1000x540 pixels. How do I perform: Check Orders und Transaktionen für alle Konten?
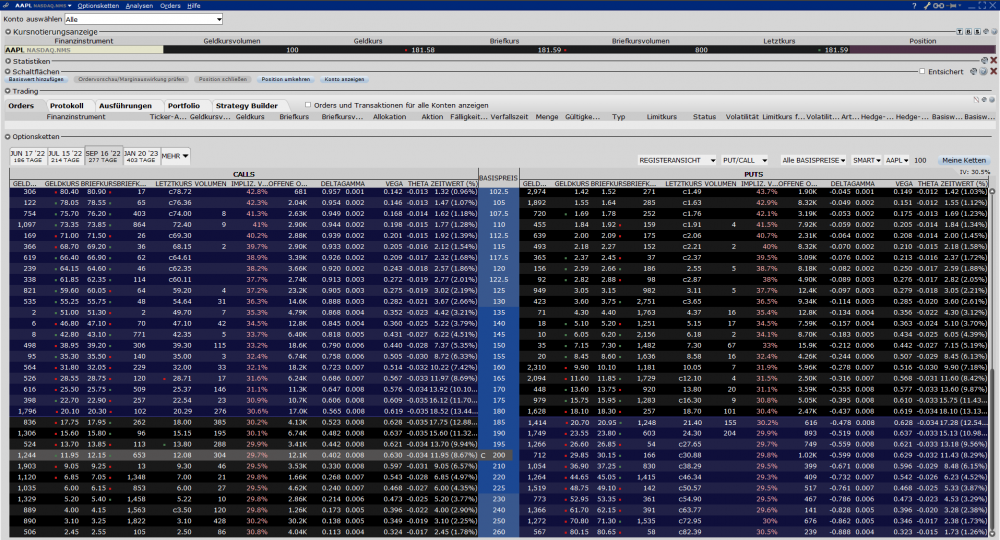[x=307, y=105]
